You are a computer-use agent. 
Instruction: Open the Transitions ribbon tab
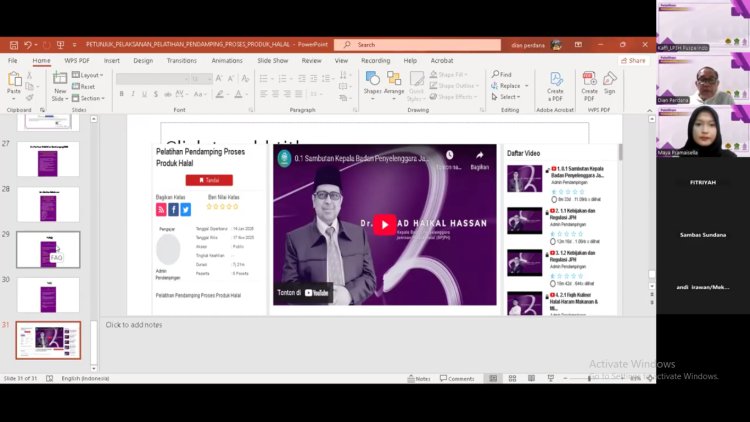pos(181,60)
